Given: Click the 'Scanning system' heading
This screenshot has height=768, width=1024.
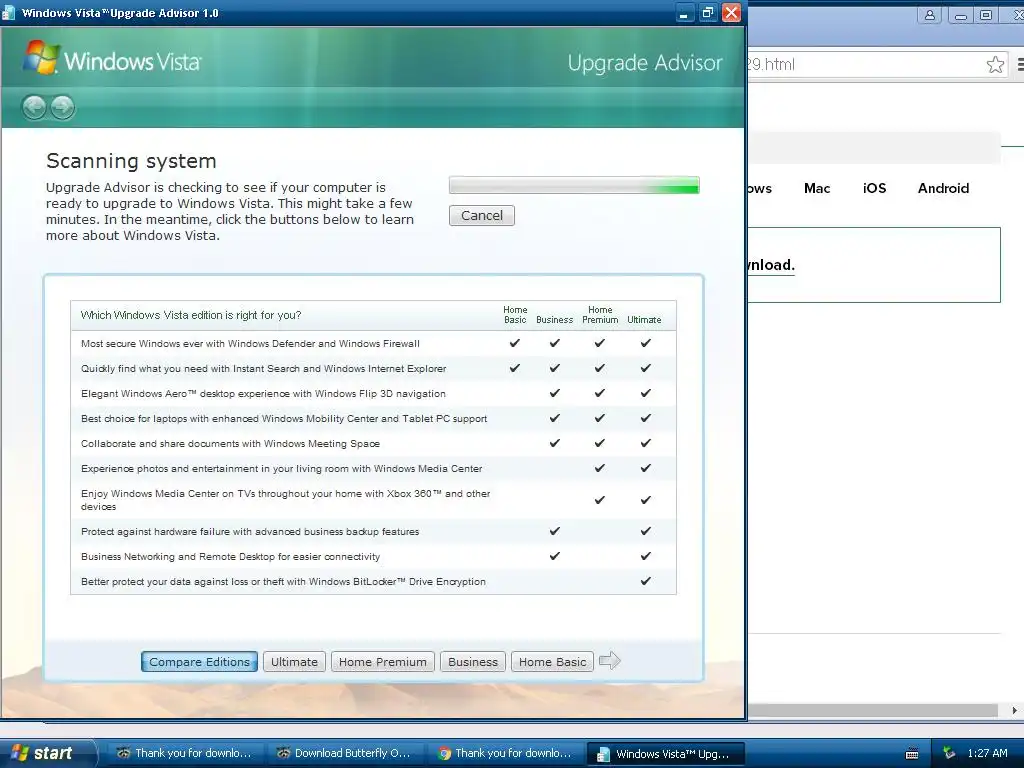Looking at the screenshot, I should (131, 161).
